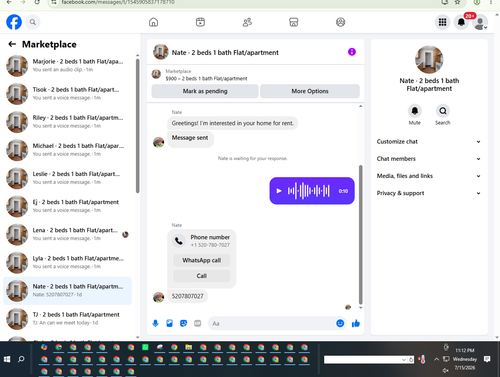Open Marjorie conversation
This screenshot has height=377, width=500.
coord(67,66)
